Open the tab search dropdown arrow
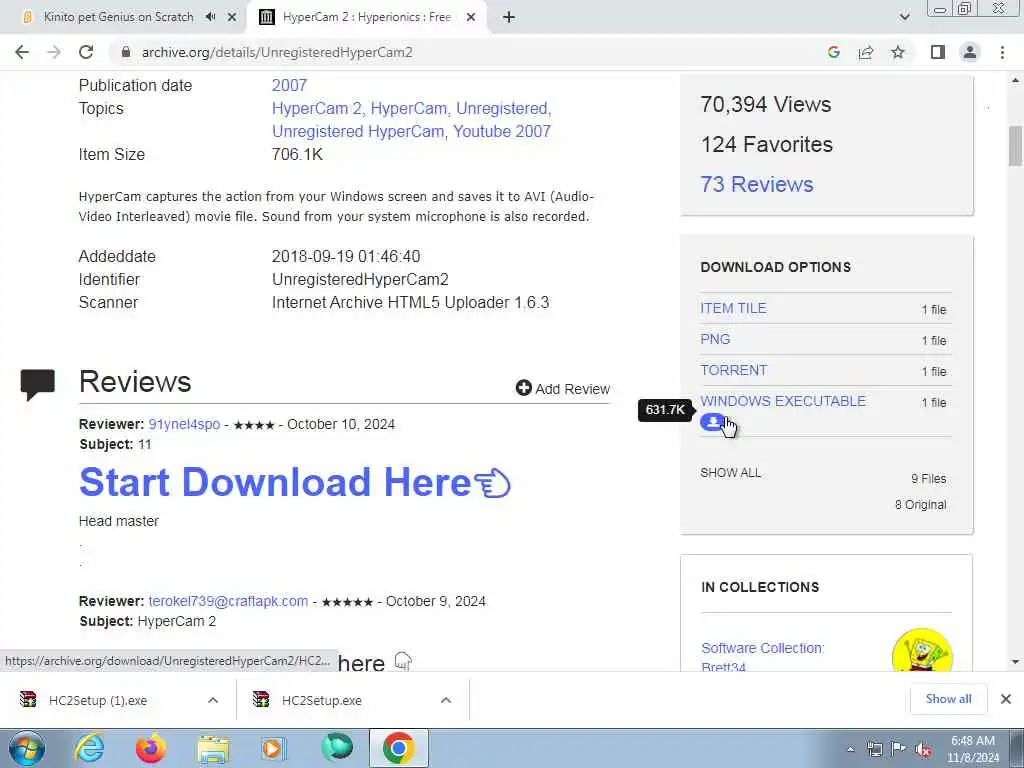The image size is (1024, 768). click(x=904, y=17)
